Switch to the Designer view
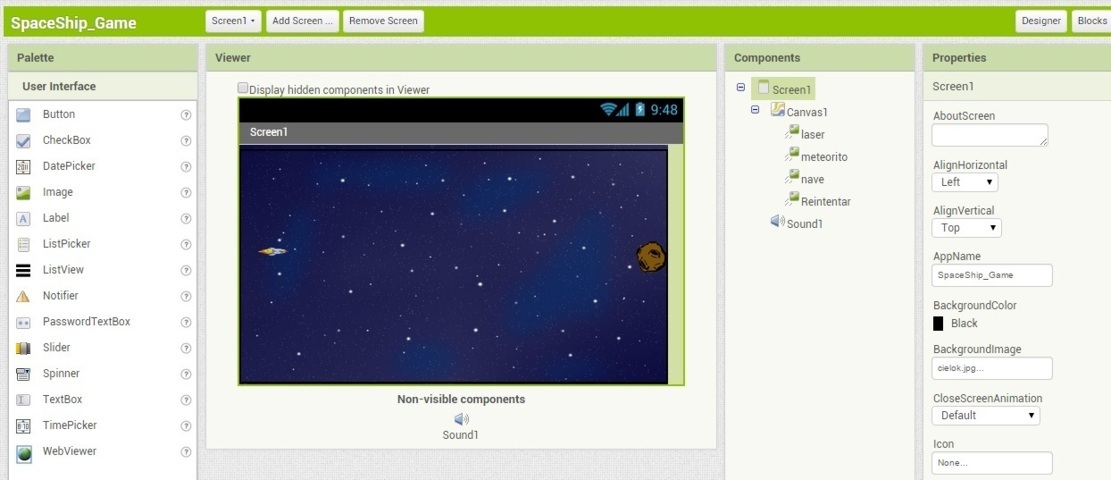The width and height of the screenshot is (1111, 480). click(1041, 21)
